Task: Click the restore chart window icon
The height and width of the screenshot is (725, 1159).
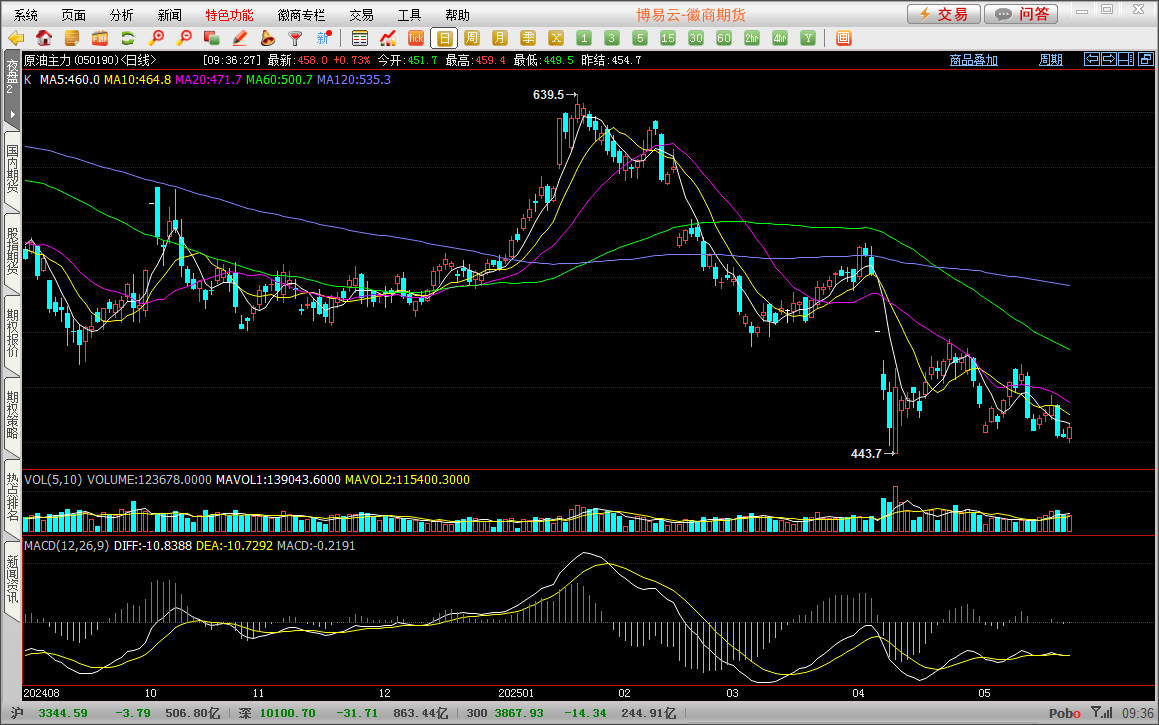Action: (x=1146, y=59)
